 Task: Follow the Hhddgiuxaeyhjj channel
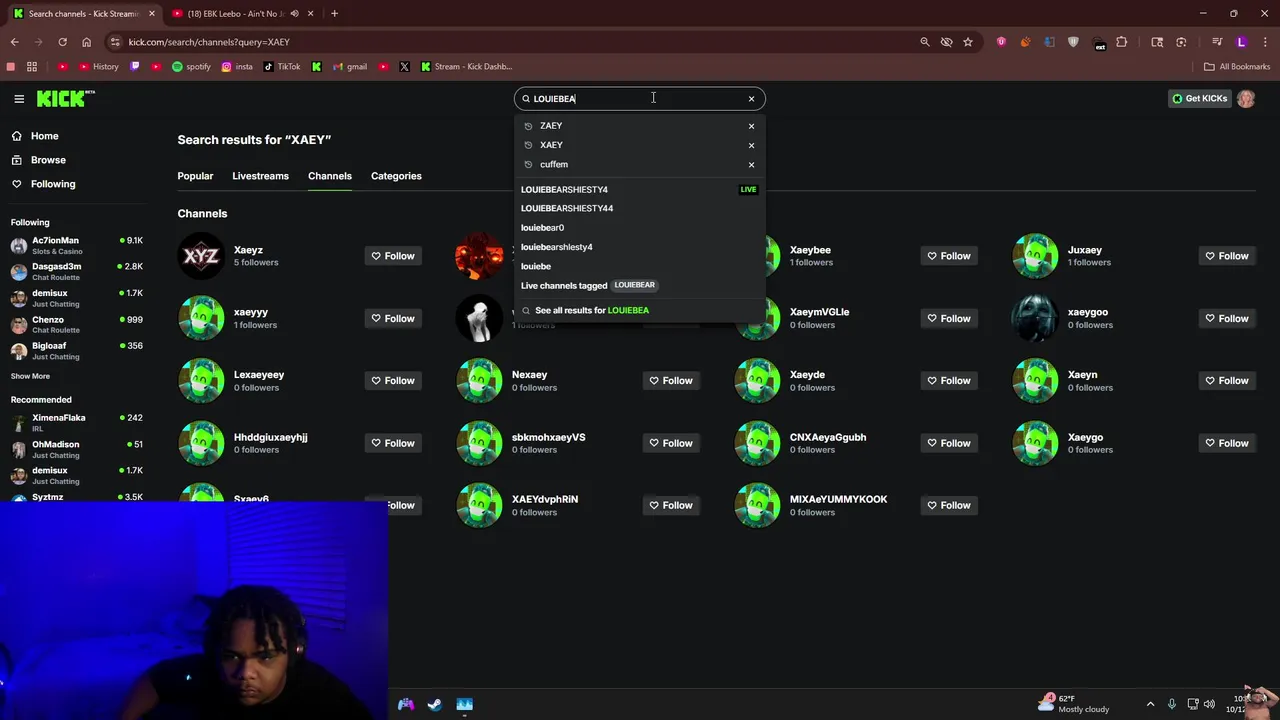coord(393,443)
